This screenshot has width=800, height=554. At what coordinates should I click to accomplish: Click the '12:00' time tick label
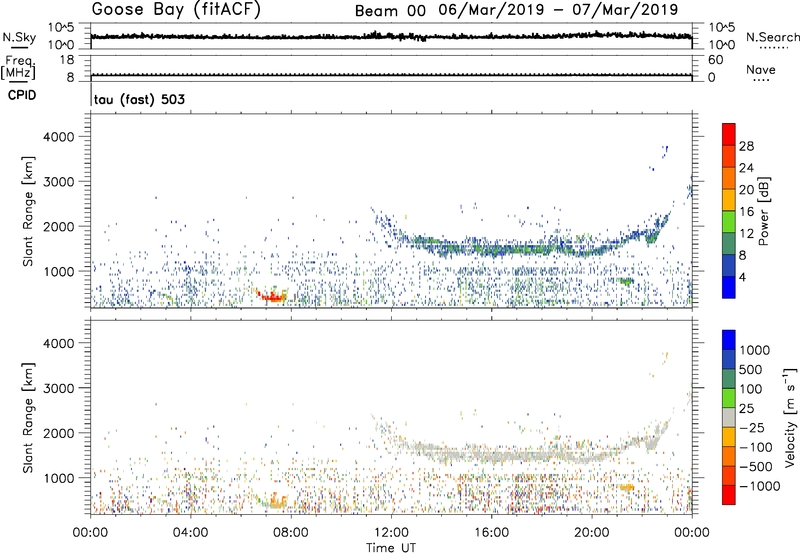[391, 533]
